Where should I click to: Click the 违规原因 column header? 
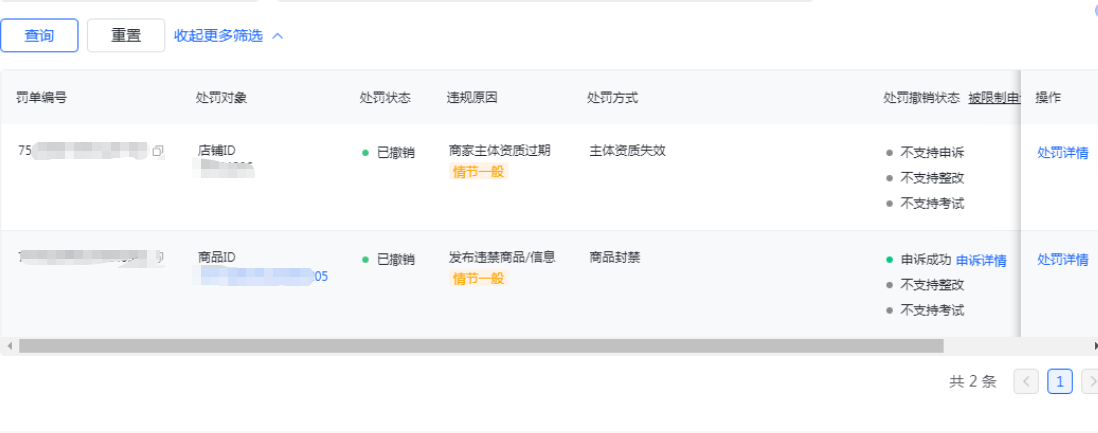pyautogui.click(x=472, y=97)
